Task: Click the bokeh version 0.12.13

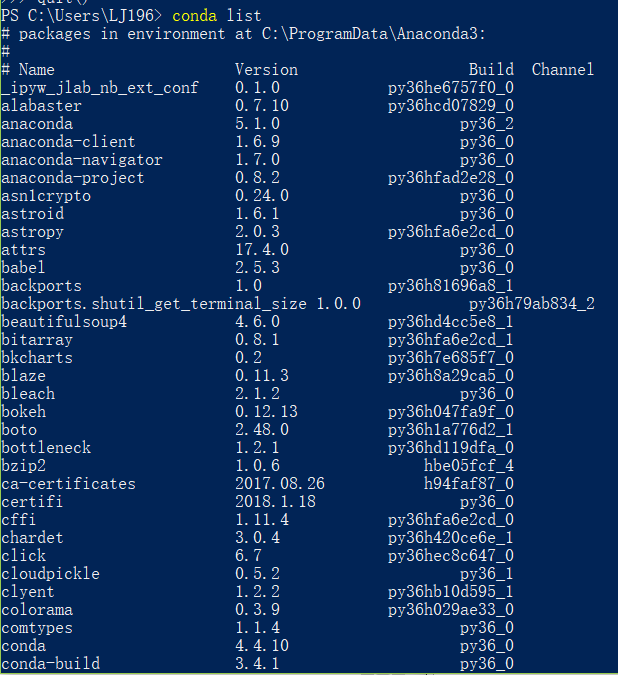Action: [x=266, y=412]
